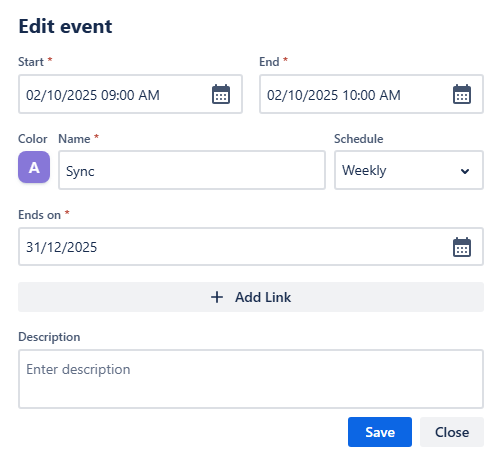500x450 pixels.
Task: Click the Start field label
Action: [31, 62]
